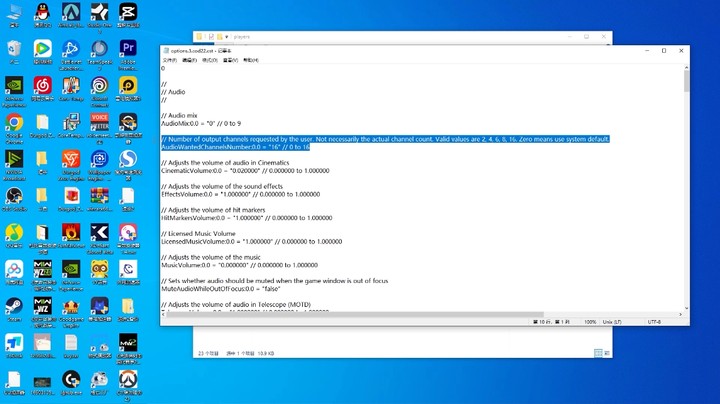Open Notepad's File (文件) menu
720x404 pixels.
click(x=169, y=60)
